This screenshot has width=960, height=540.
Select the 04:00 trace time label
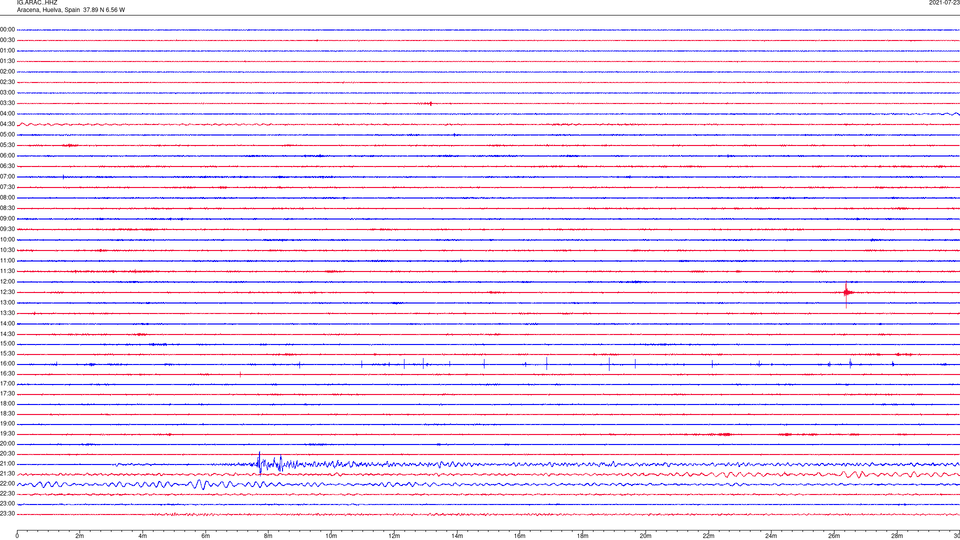7,114
